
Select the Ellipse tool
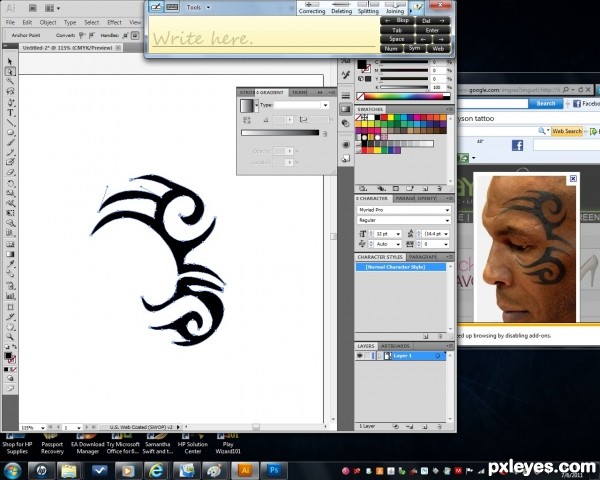pyautogui.click(x=10, y=132)
